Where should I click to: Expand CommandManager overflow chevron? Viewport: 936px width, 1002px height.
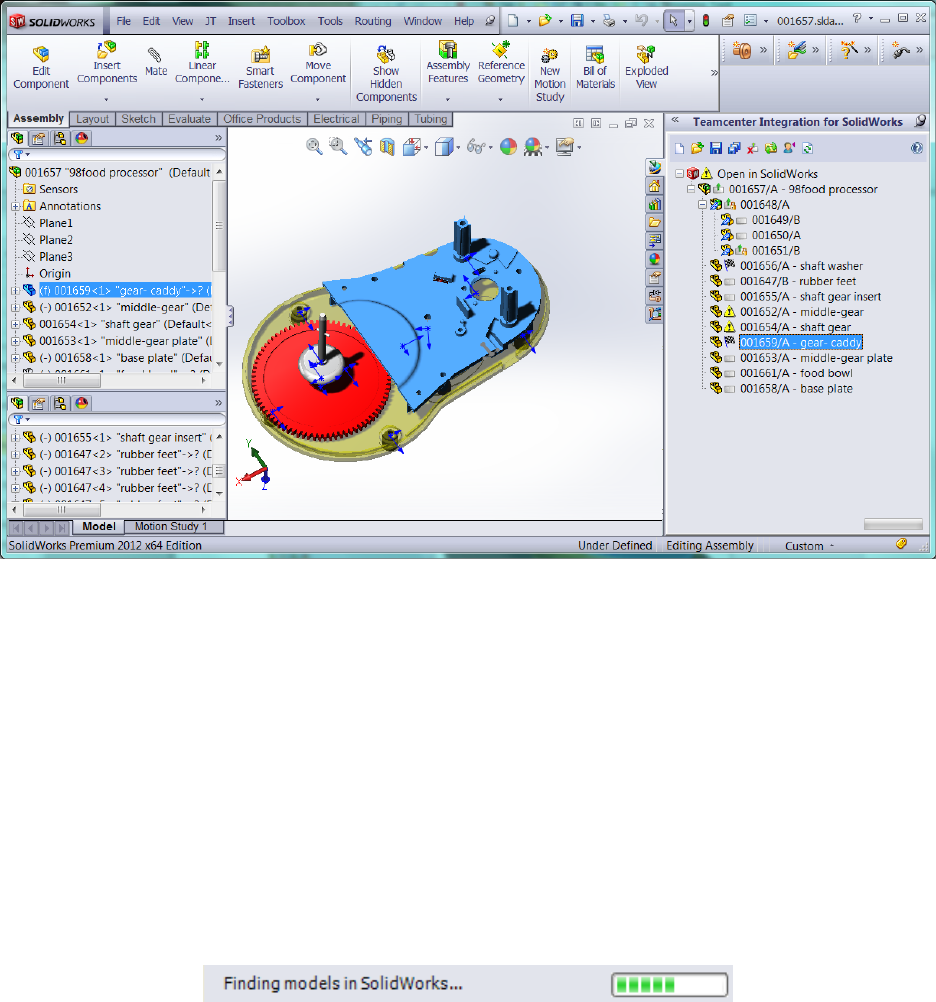point(714,73)
